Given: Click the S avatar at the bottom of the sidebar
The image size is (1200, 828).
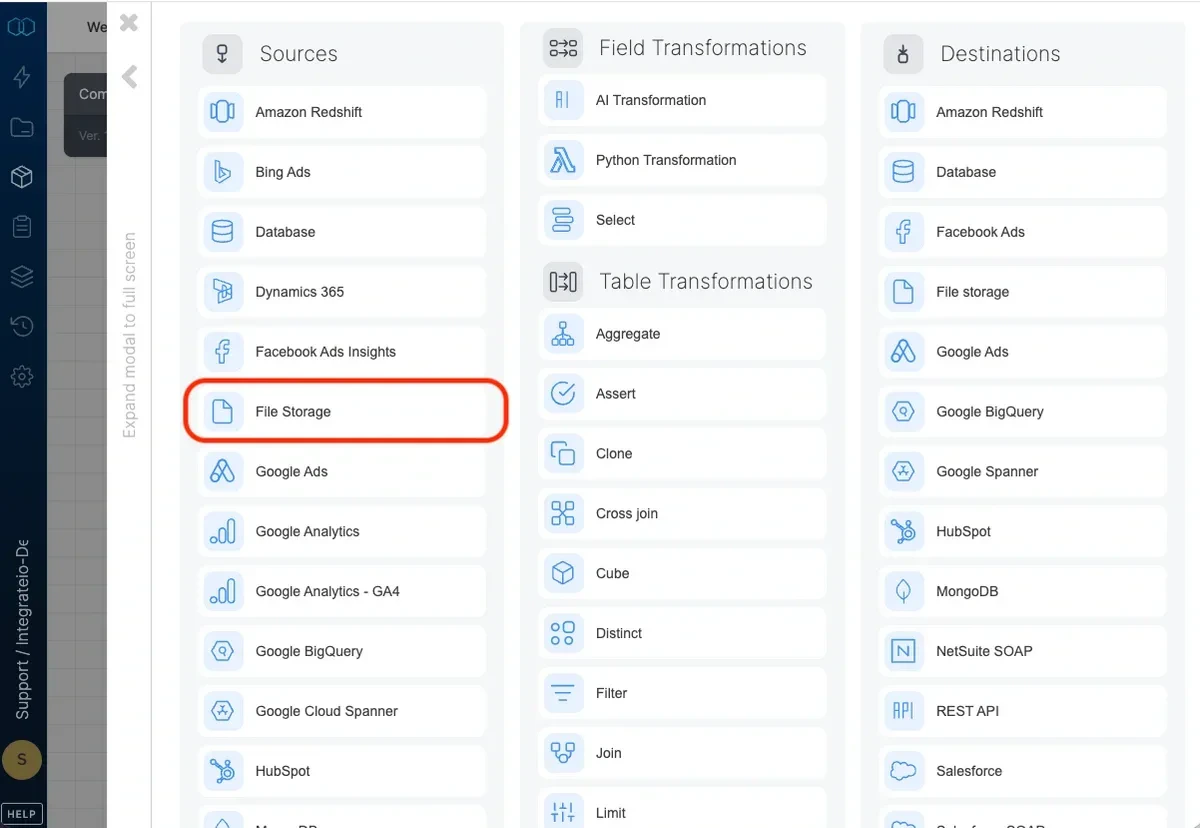Looking at the screenshot, I should coord(22,760).
